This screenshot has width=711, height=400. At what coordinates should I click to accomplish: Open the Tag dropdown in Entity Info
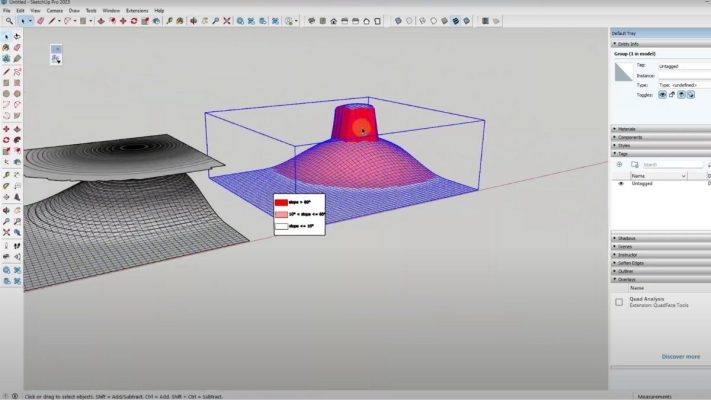click(x=681, y=66)
